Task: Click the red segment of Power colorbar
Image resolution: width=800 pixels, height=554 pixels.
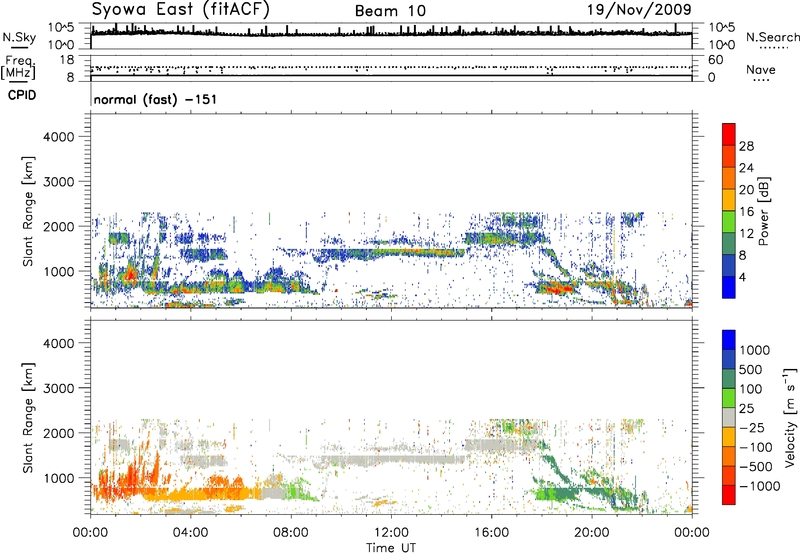Action: (729, 134)
